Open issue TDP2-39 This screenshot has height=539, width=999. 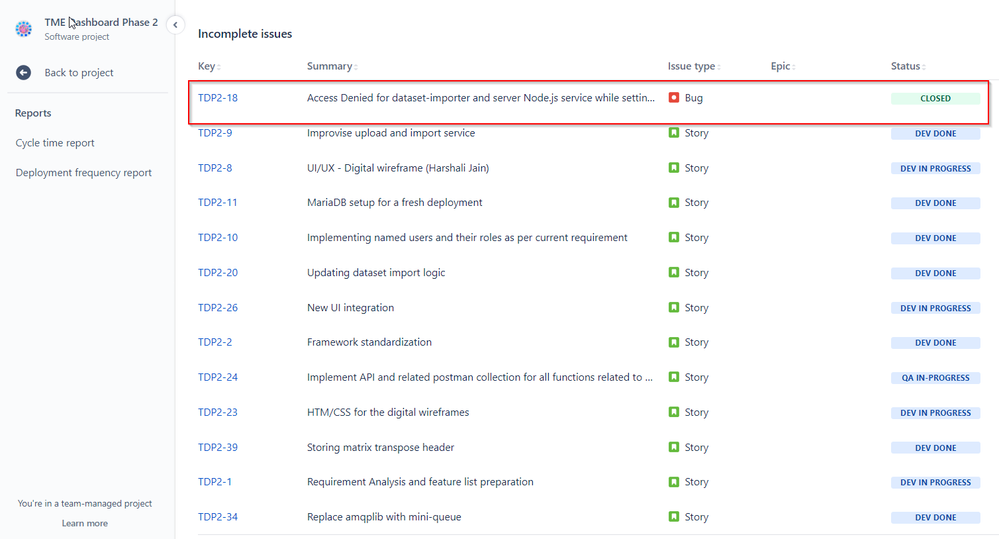point(218,447)
